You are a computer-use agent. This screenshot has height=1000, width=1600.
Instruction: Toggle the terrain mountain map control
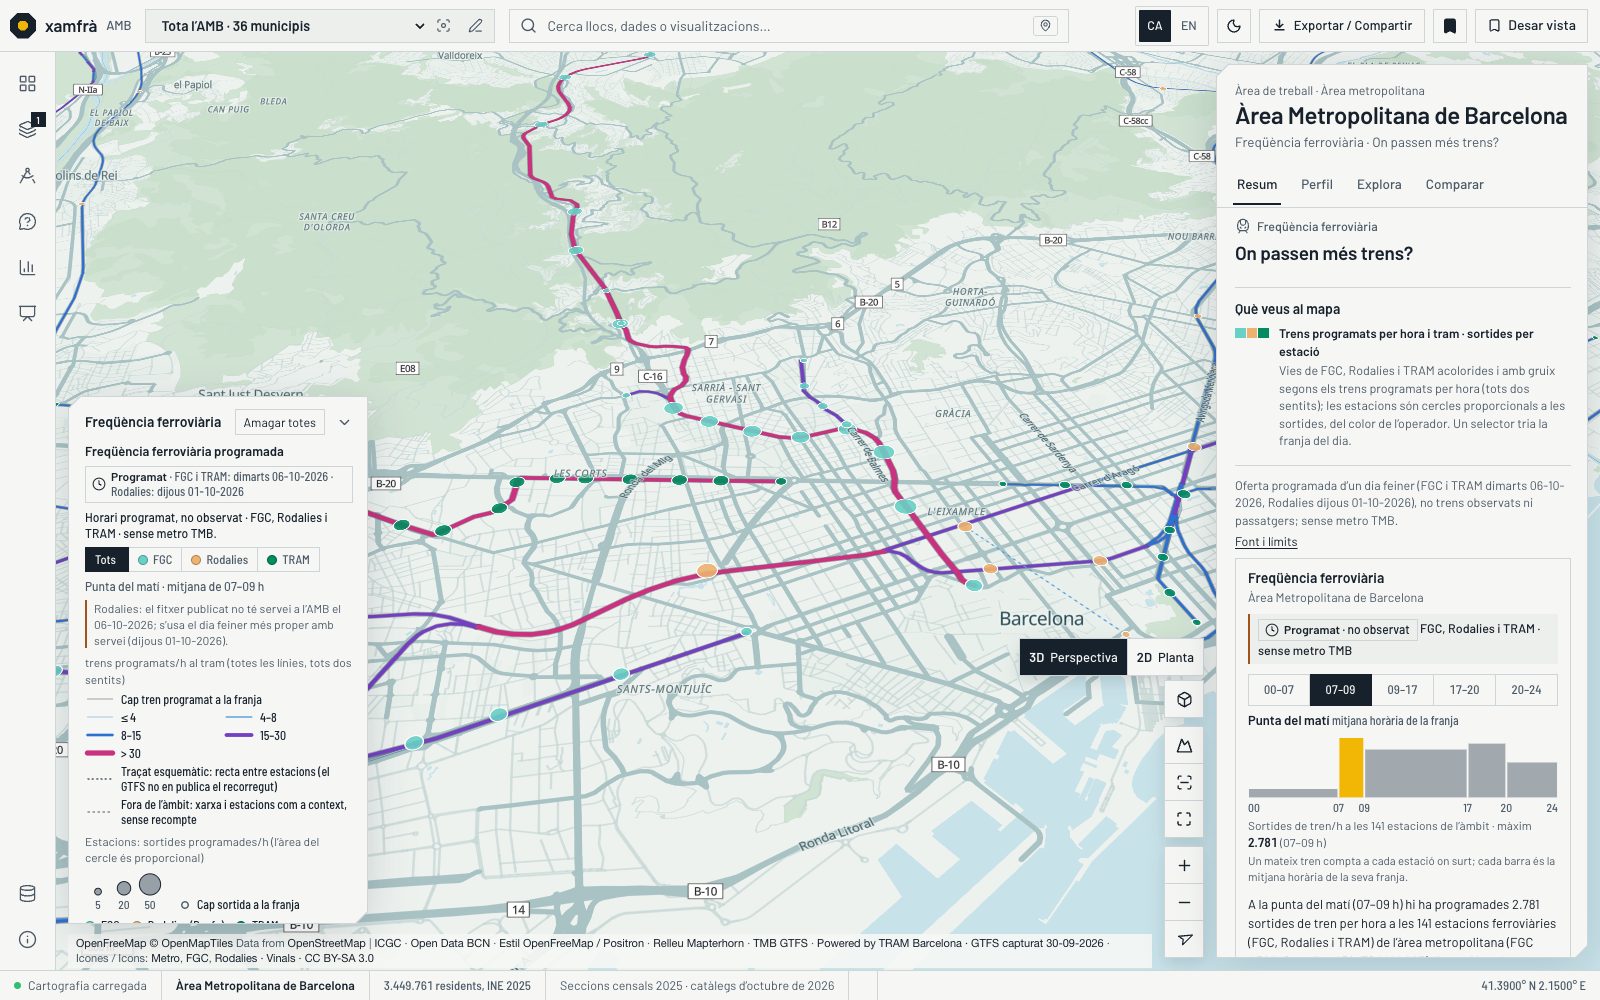pyautogui.click(x=1184, y=746)
